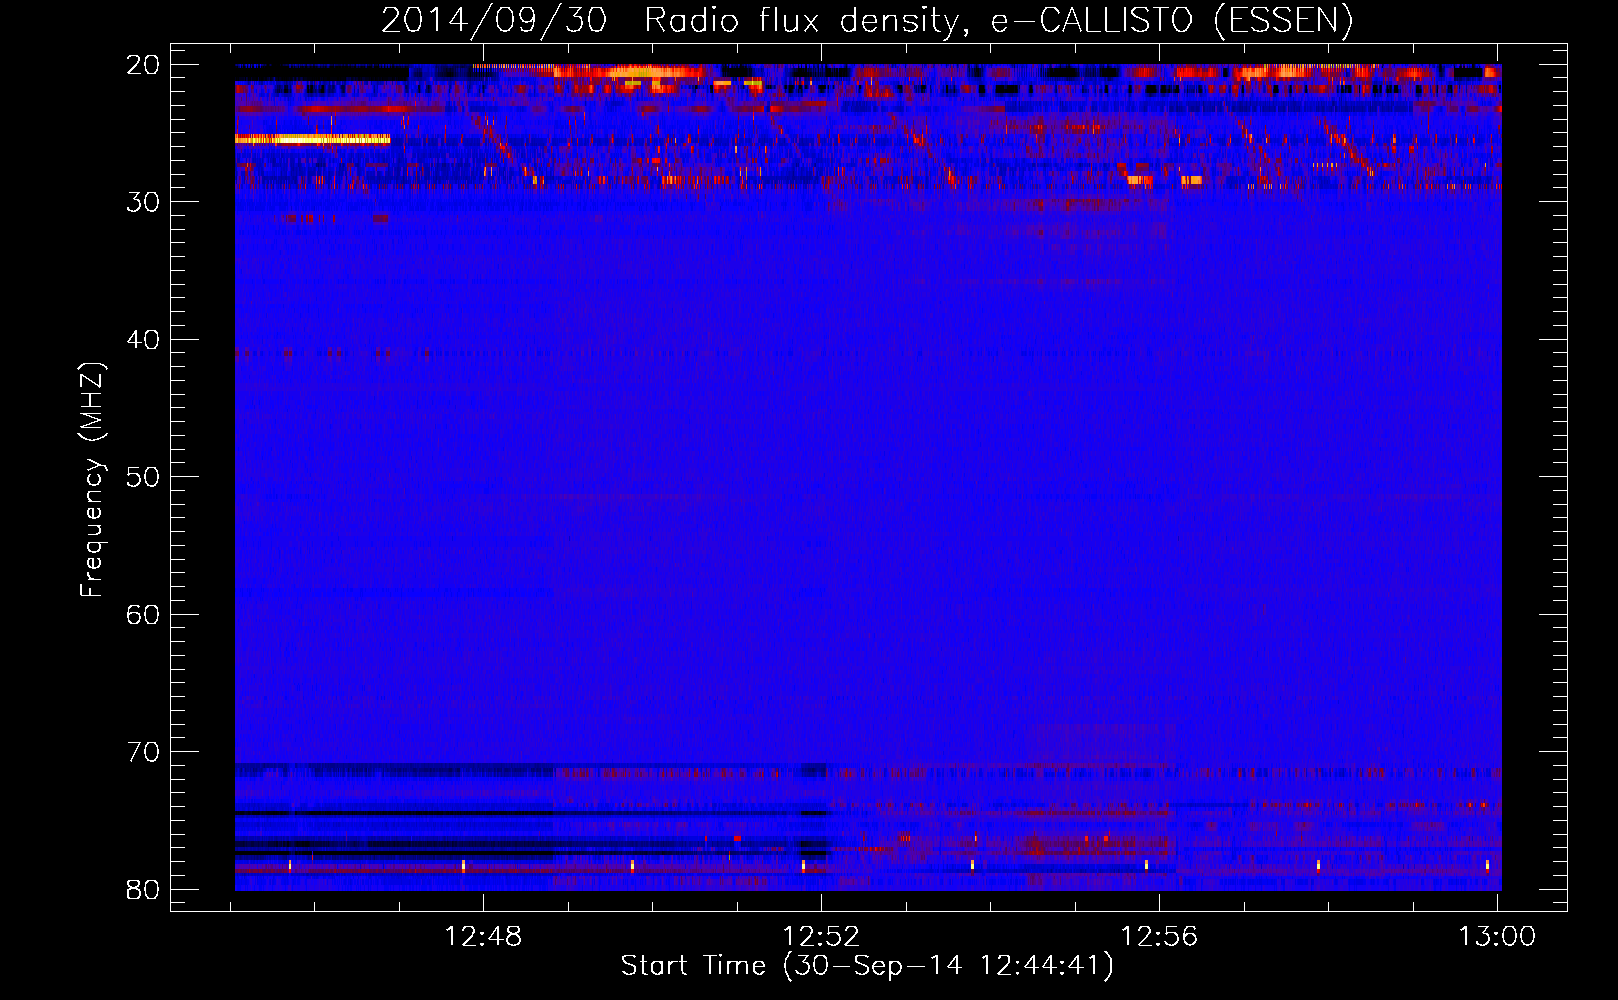Click the bright yellow emission band near 25 MHz
Viewport: 1618px width, 1000px height.
pyautogui.click(x=313, y=139)
